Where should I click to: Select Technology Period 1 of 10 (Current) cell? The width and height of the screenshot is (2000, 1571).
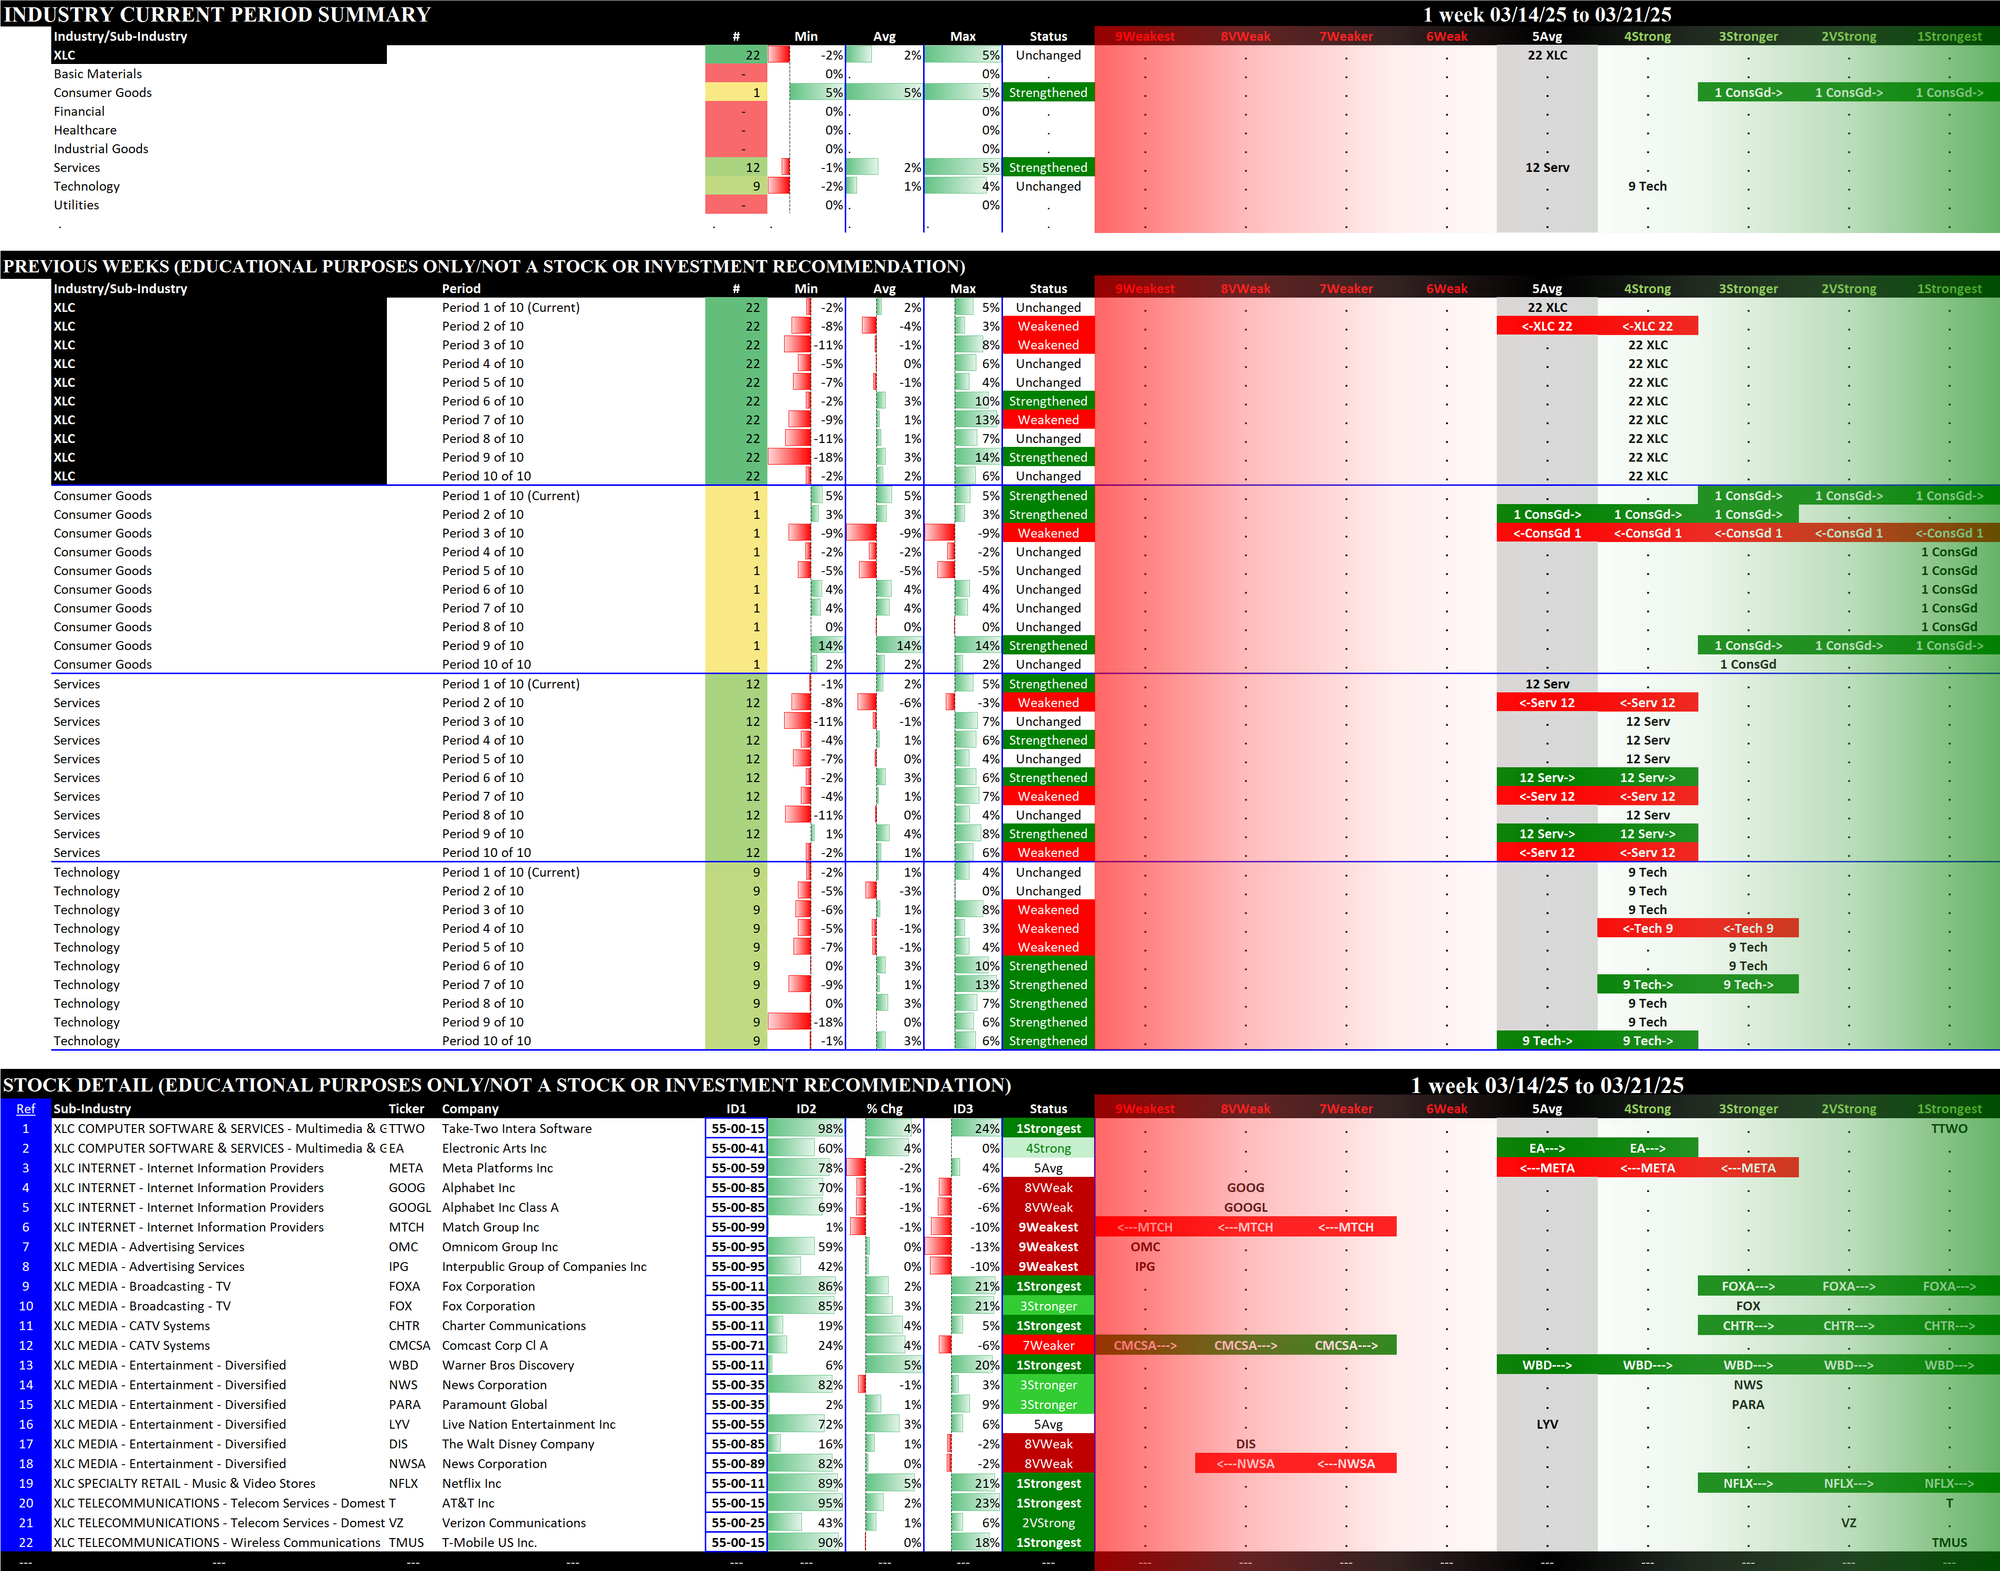[x=510, y=872]
